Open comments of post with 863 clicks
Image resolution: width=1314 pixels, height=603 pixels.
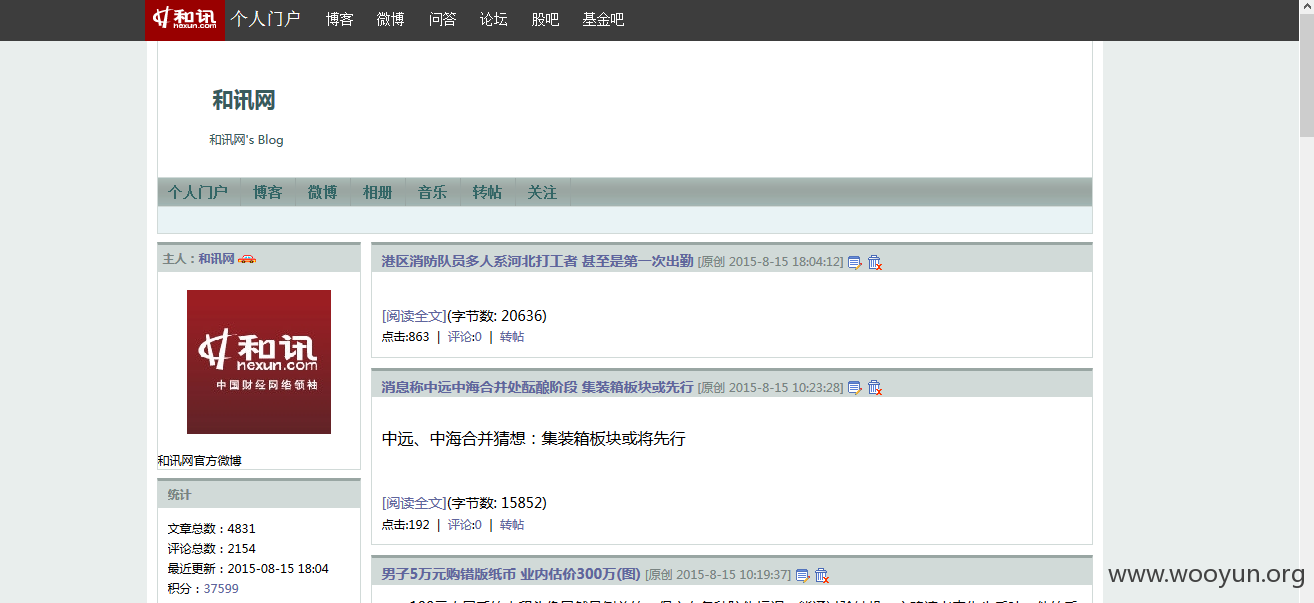(x=465, y=337)
